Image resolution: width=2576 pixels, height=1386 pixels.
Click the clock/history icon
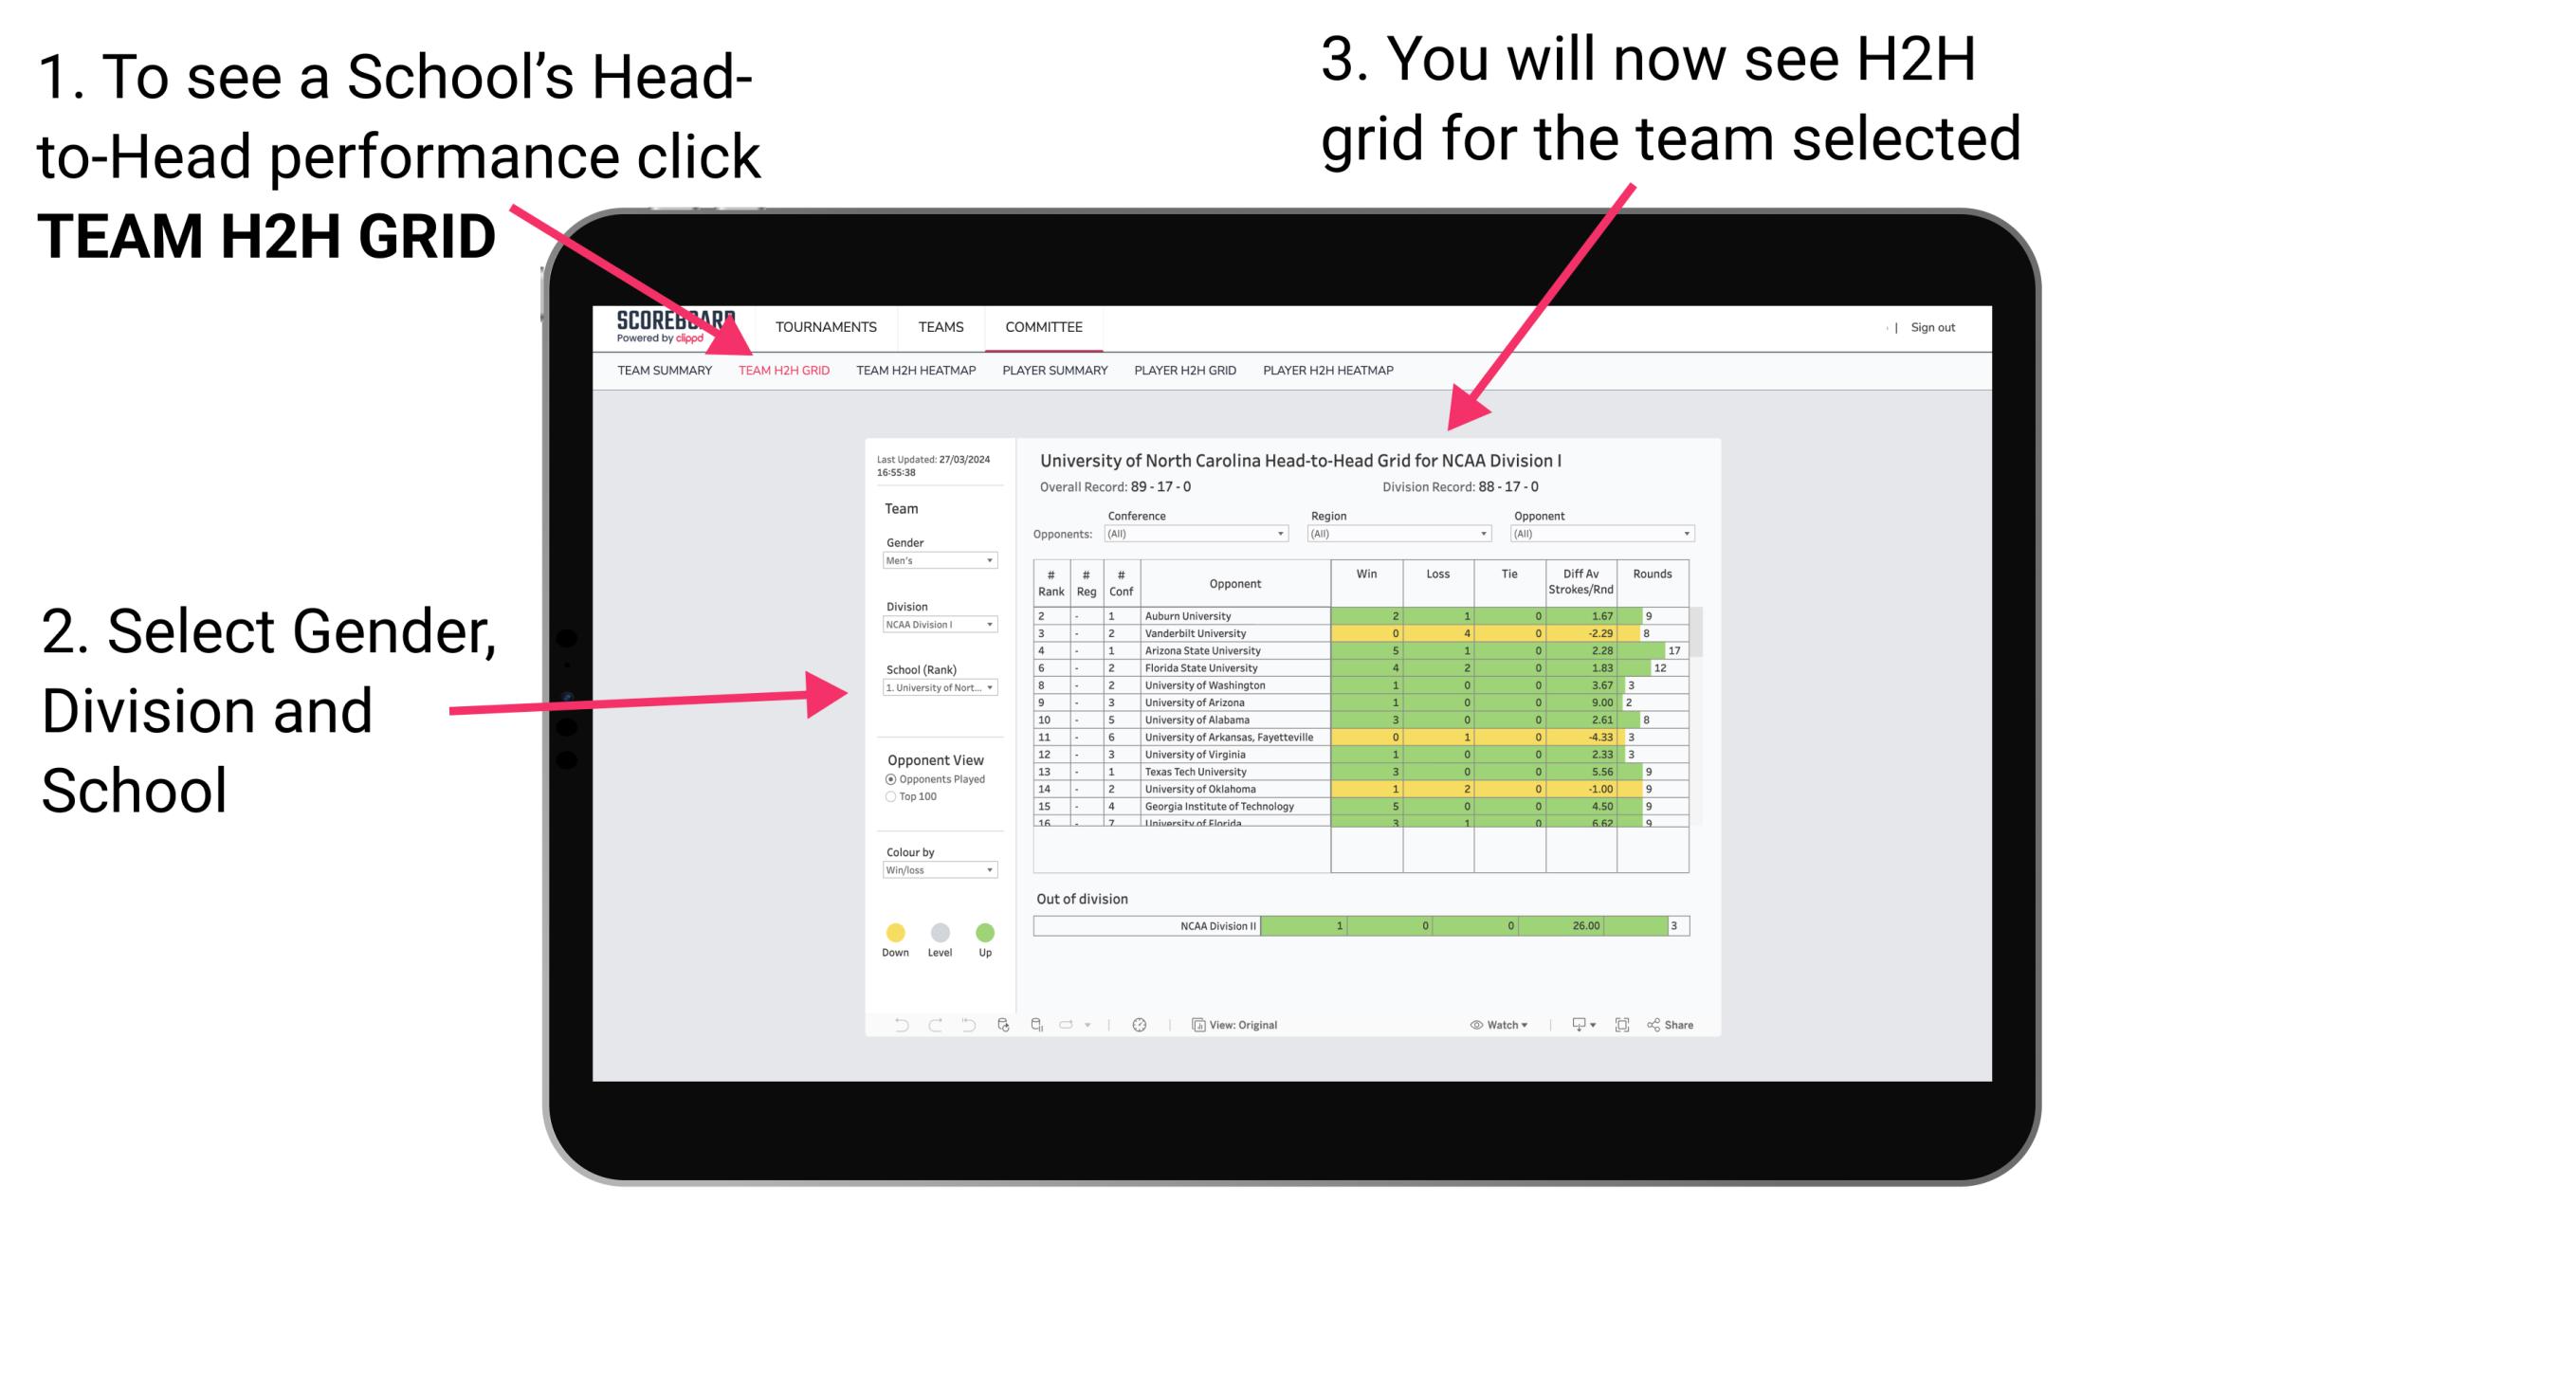(1139, 1024)
